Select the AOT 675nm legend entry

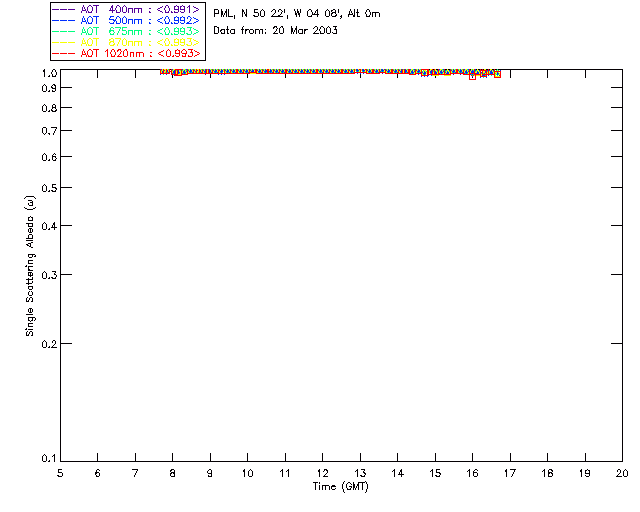click(x=126, y=31)
